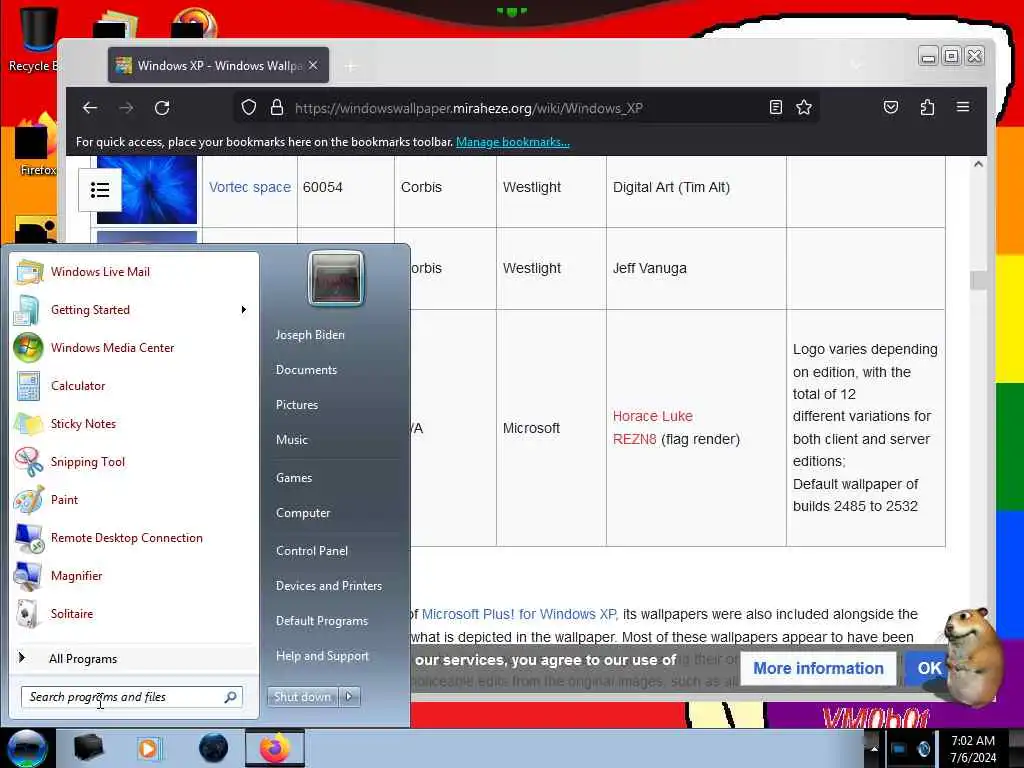Close the Windows XP tab
The height and width of the screenshot is (768, 1024).
click(x=313, y=65)
